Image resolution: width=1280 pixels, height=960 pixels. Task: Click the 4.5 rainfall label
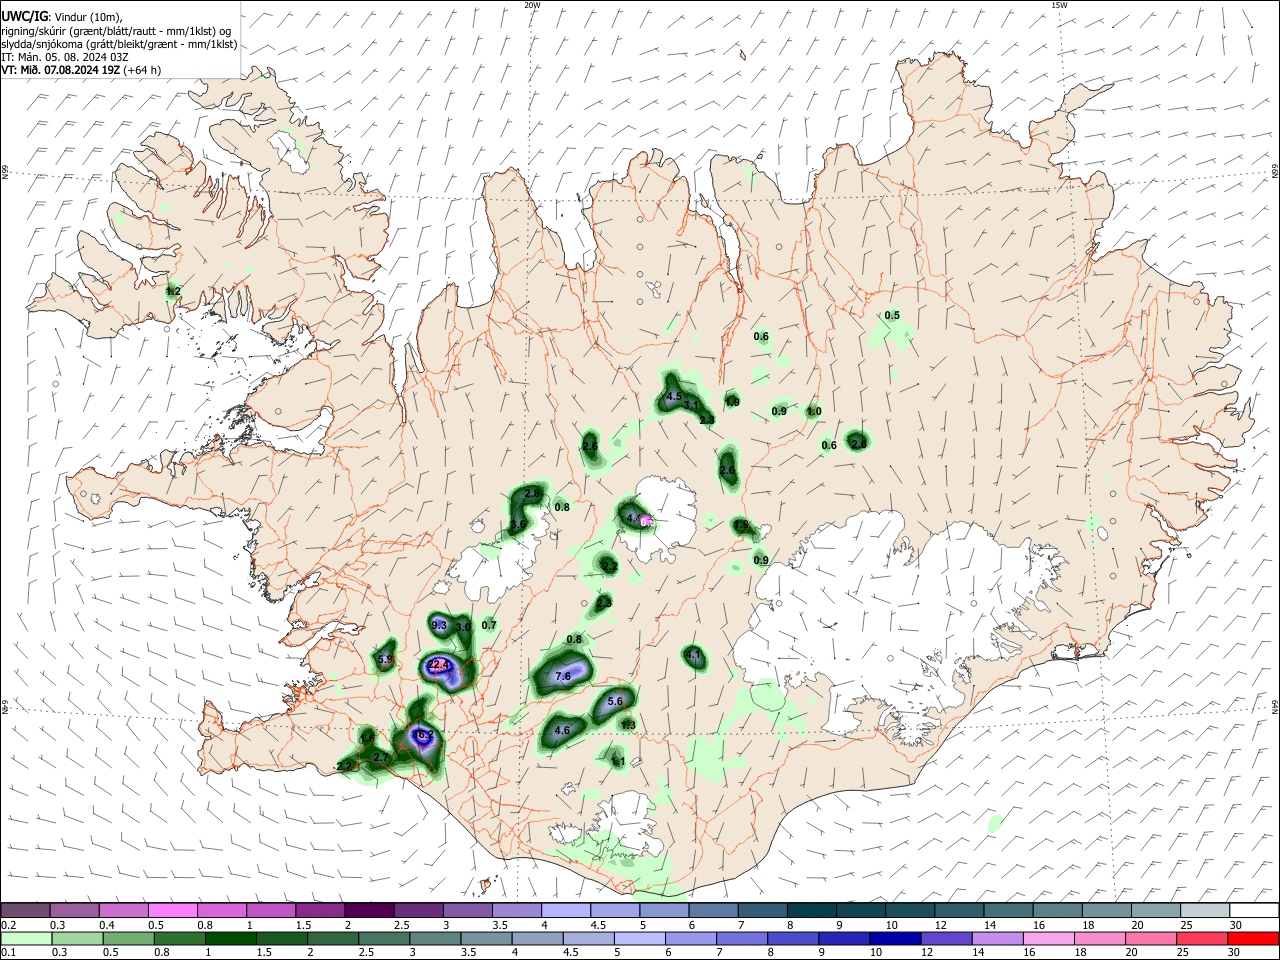tap(674, 397)
